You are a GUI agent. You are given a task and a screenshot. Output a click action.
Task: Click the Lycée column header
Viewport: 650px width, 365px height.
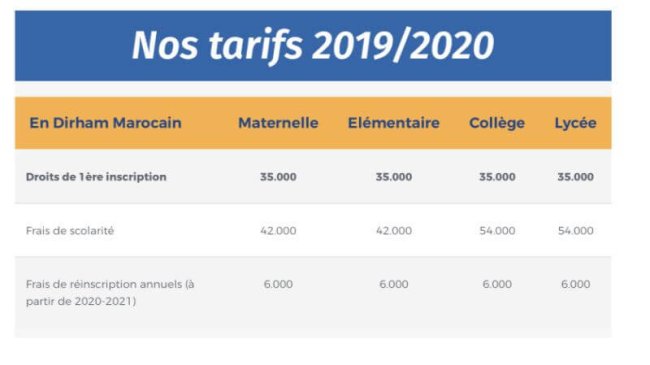pos(575,123)
